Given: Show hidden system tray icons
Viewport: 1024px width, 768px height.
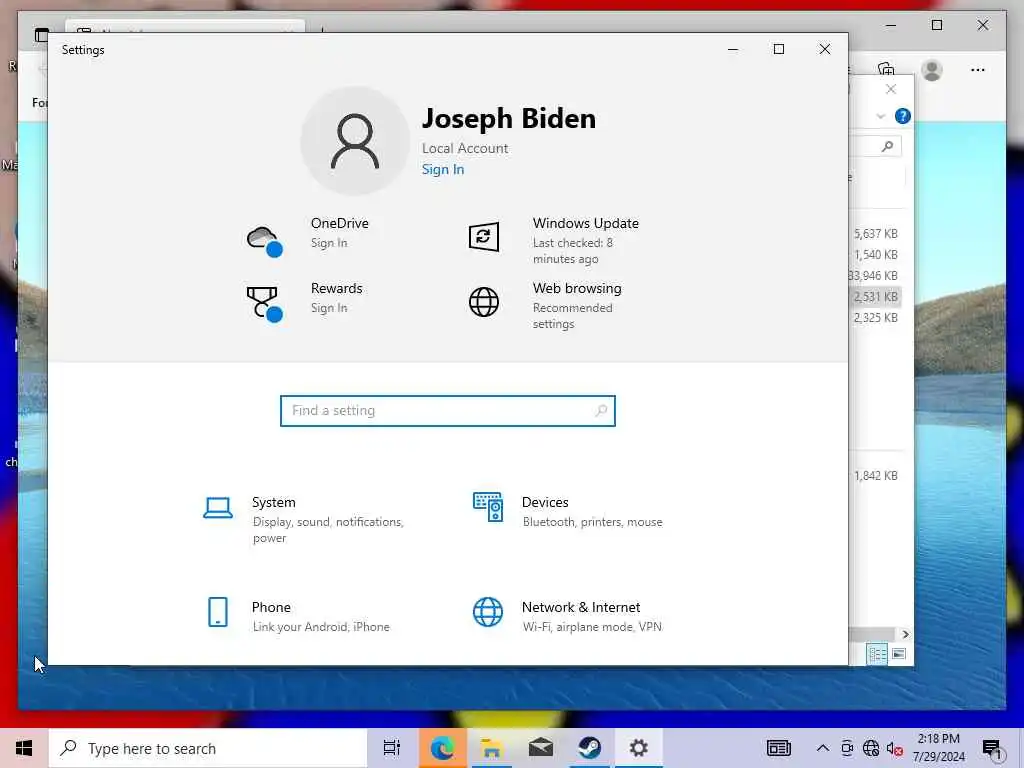Looking at the screenshot, I should pyautogui.click(x=823, y=748).
